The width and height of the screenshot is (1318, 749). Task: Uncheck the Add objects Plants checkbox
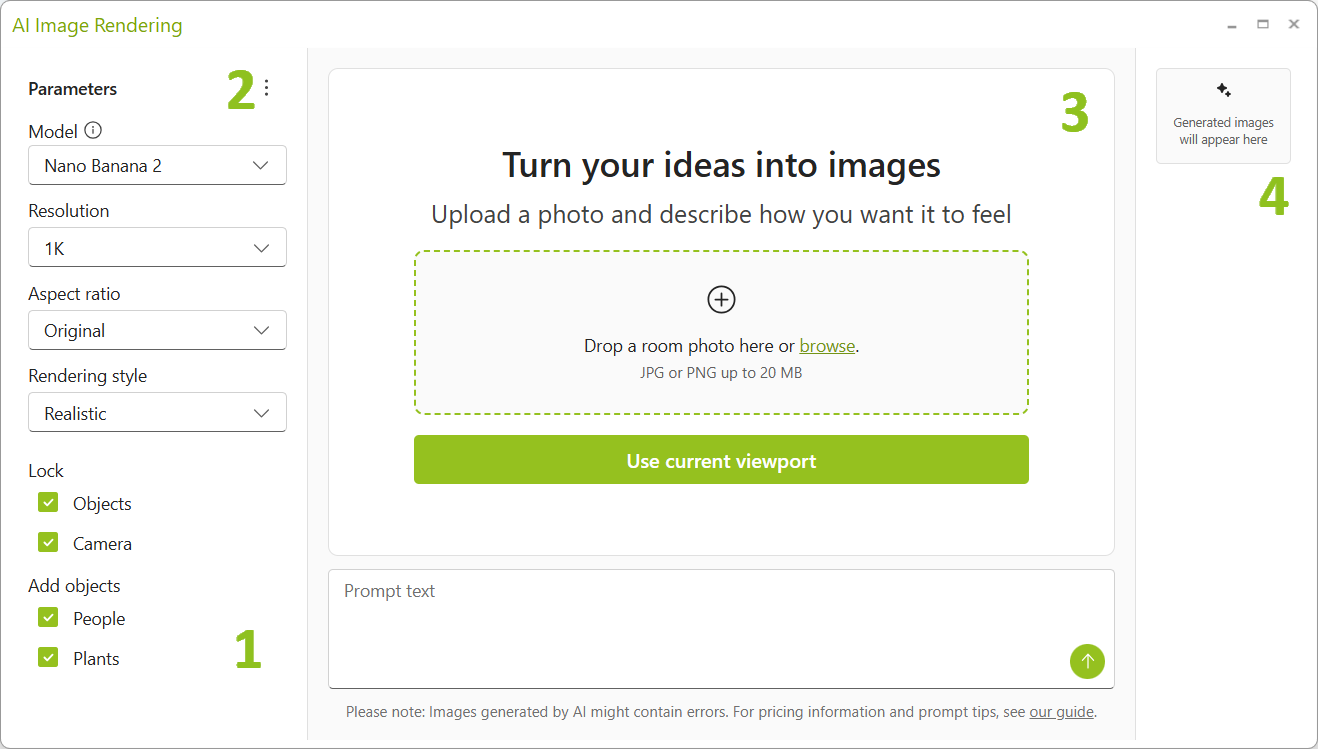click(x=48, y=657)
